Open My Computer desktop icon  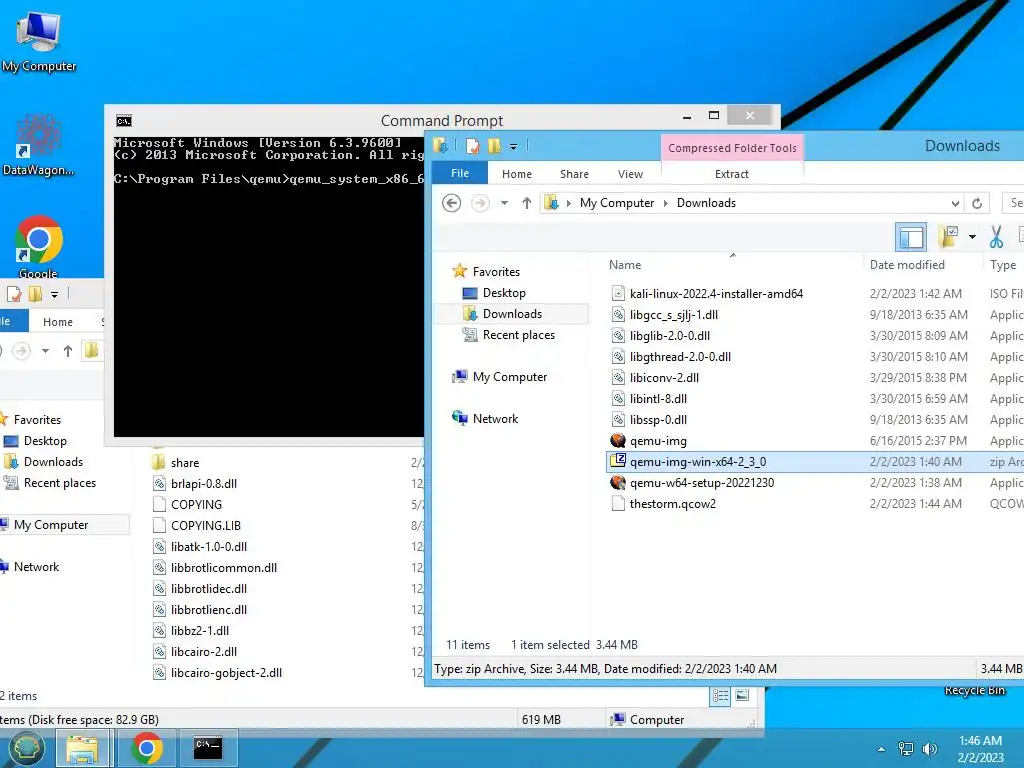(x=39, y=40)
